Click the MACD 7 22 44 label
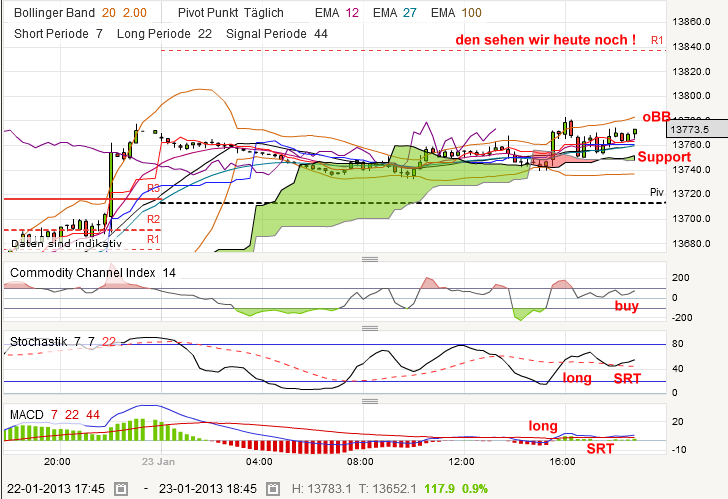The height and width of the screenshot is (499, 728). [x=55, y=415]
